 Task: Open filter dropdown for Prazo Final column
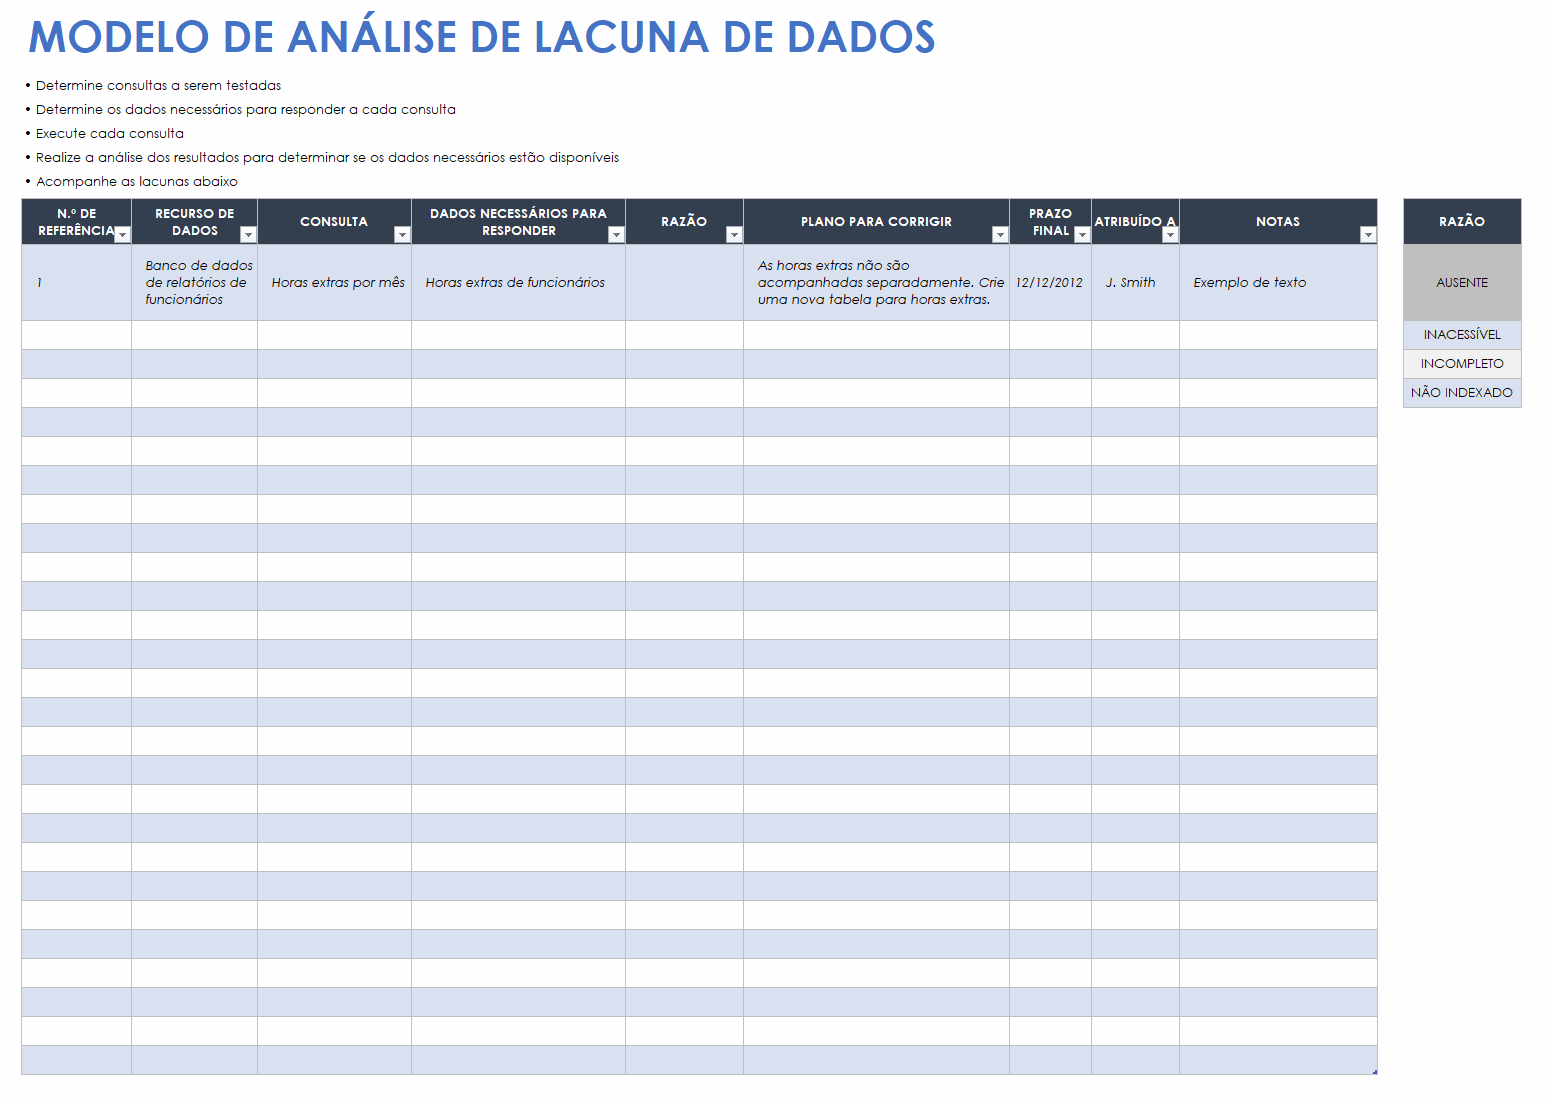pos(1082,235)
